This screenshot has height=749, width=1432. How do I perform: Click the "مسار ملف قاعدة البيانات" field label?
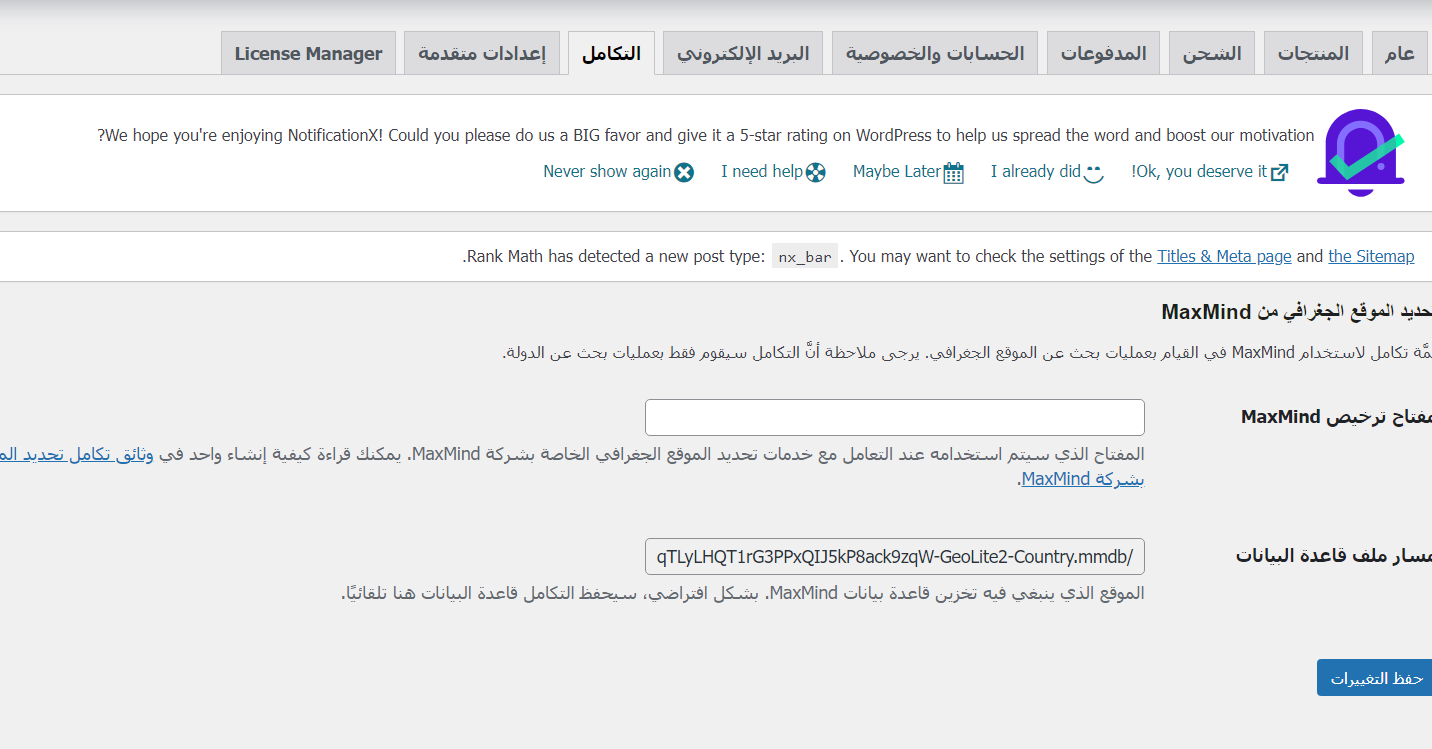click(1334, 556)
